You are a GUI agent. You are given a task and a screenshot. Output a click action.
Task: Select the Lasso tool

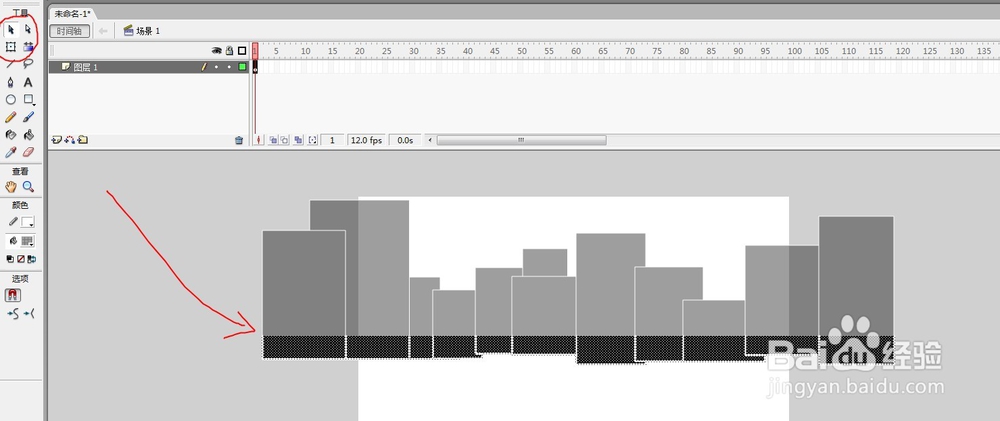[28, 64]
